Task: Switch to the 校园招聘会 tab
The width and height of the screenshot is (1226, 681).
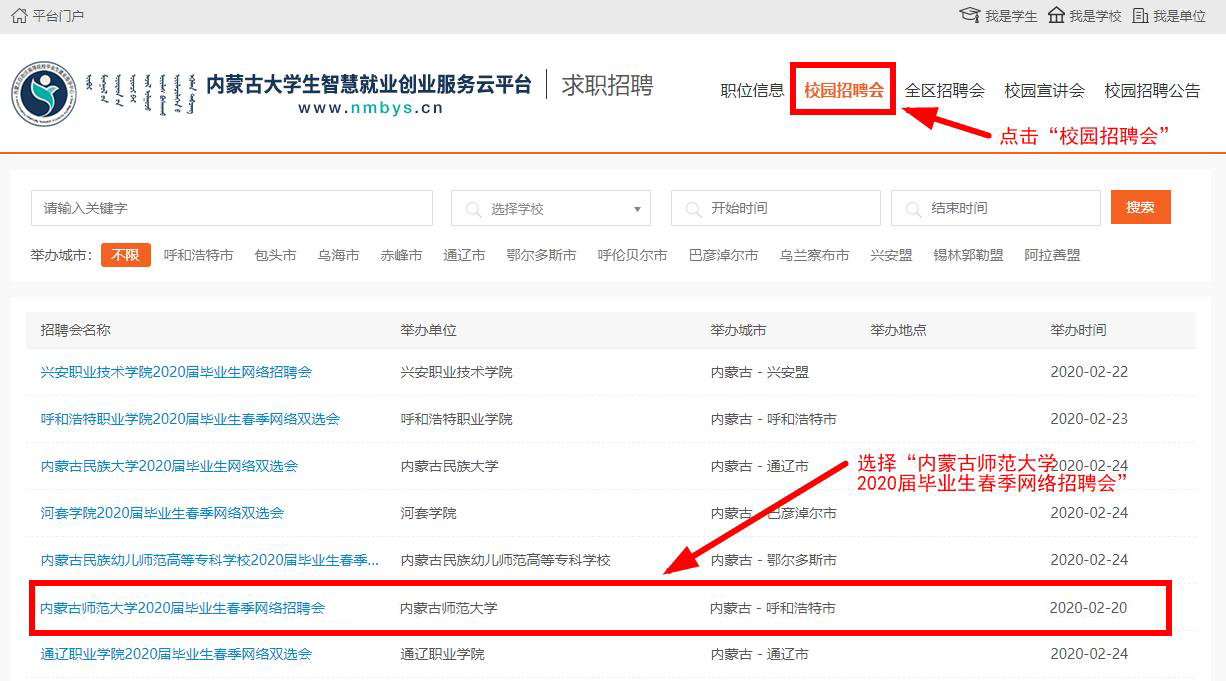Action: click(844, 90)
